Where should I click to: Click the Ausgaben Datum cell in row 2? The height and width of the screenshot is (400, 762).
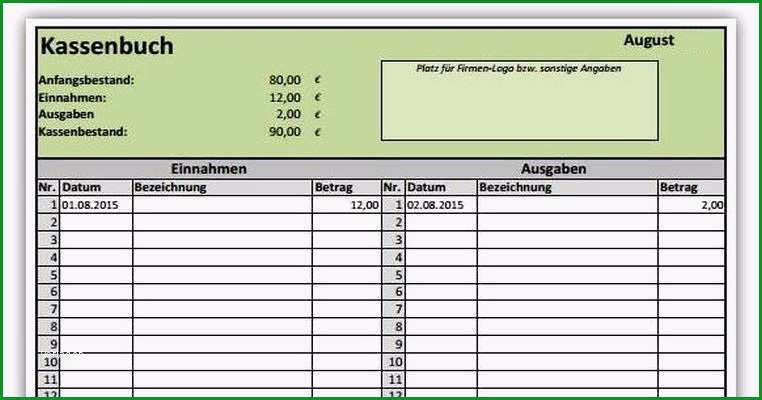441,223
